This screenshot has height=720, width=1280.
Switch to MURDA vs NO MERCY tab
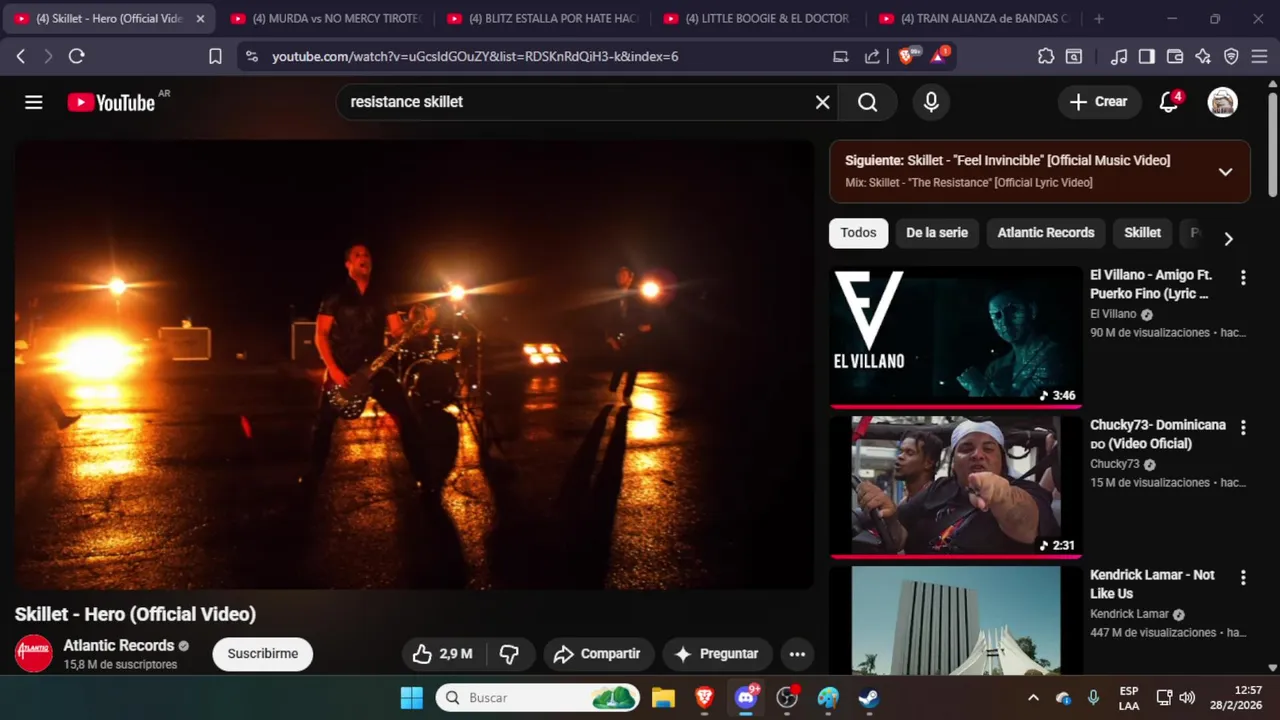click(326, 19)
